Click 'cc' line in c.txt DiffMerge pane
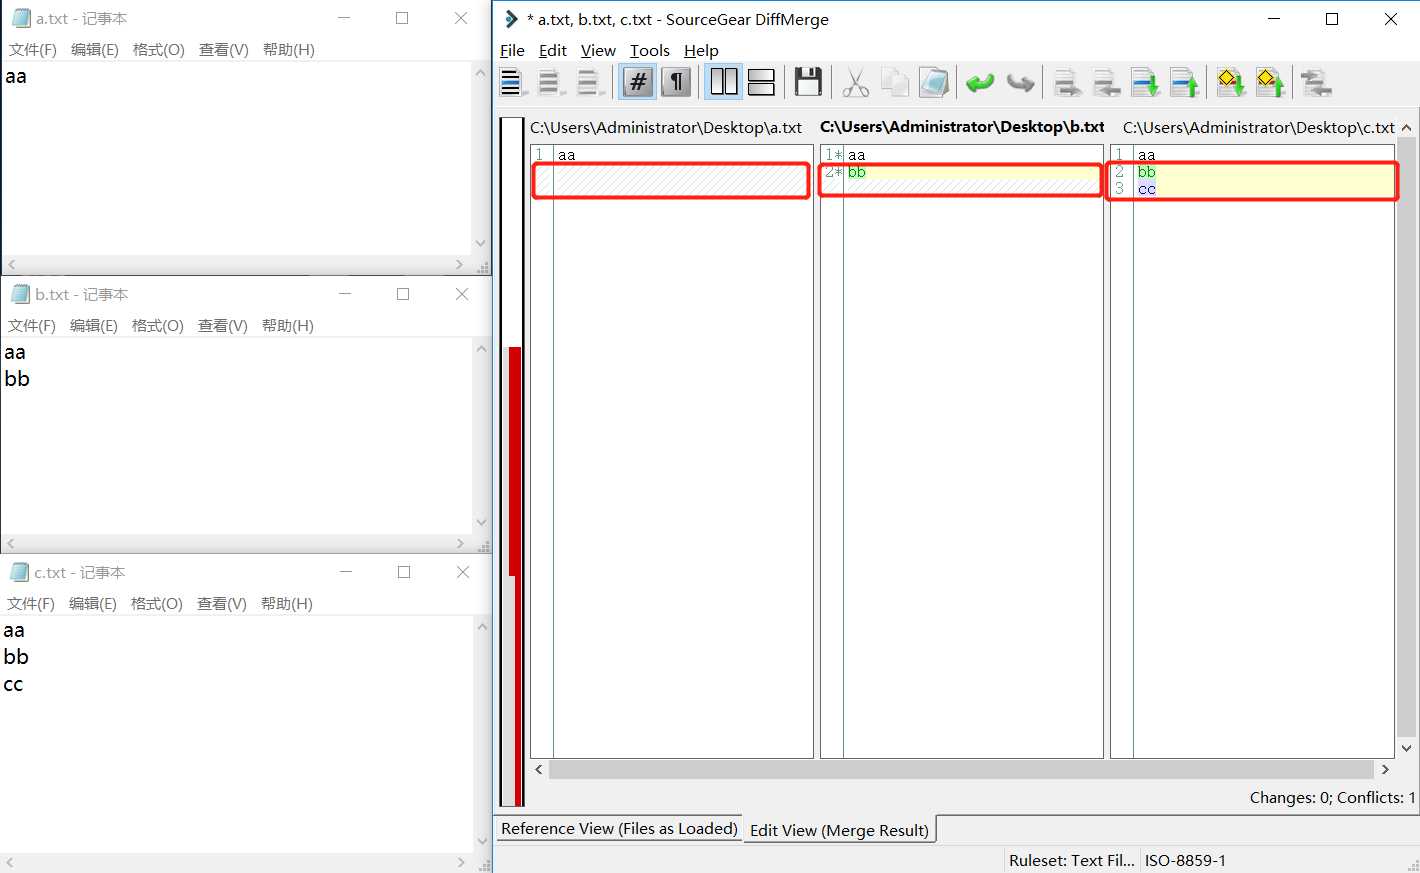This screenshot has width=1420, height=873. coord(1147,189)
